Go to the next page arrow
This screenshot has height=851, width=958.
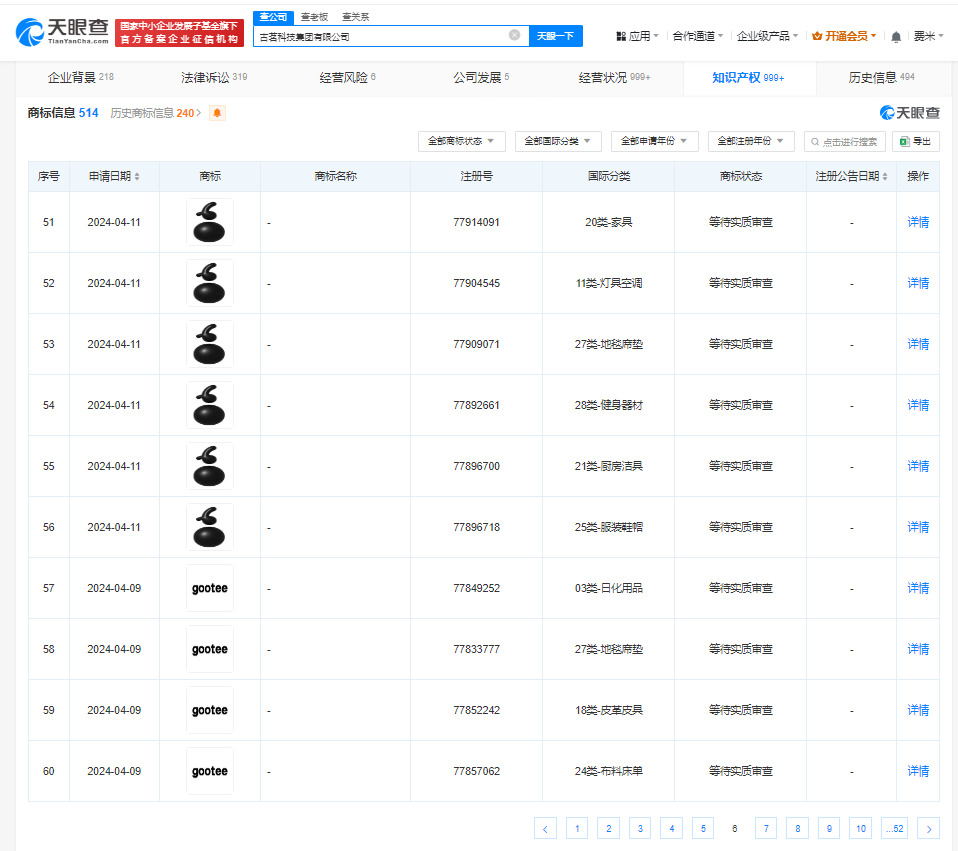click(928, 828)
